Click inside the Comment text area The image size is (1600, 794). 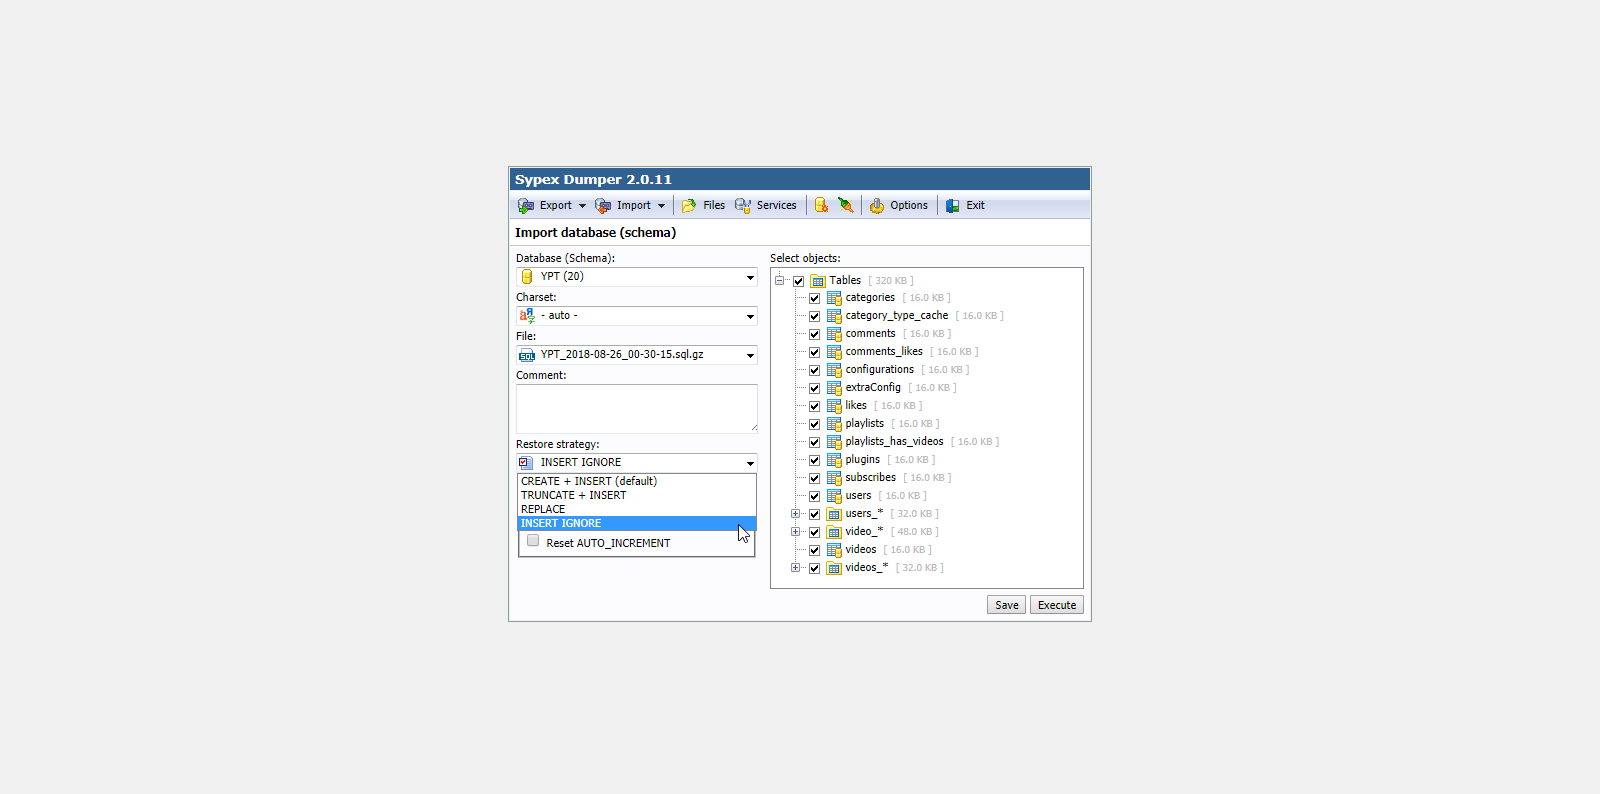pyautogui.click(x=637, y=408)
